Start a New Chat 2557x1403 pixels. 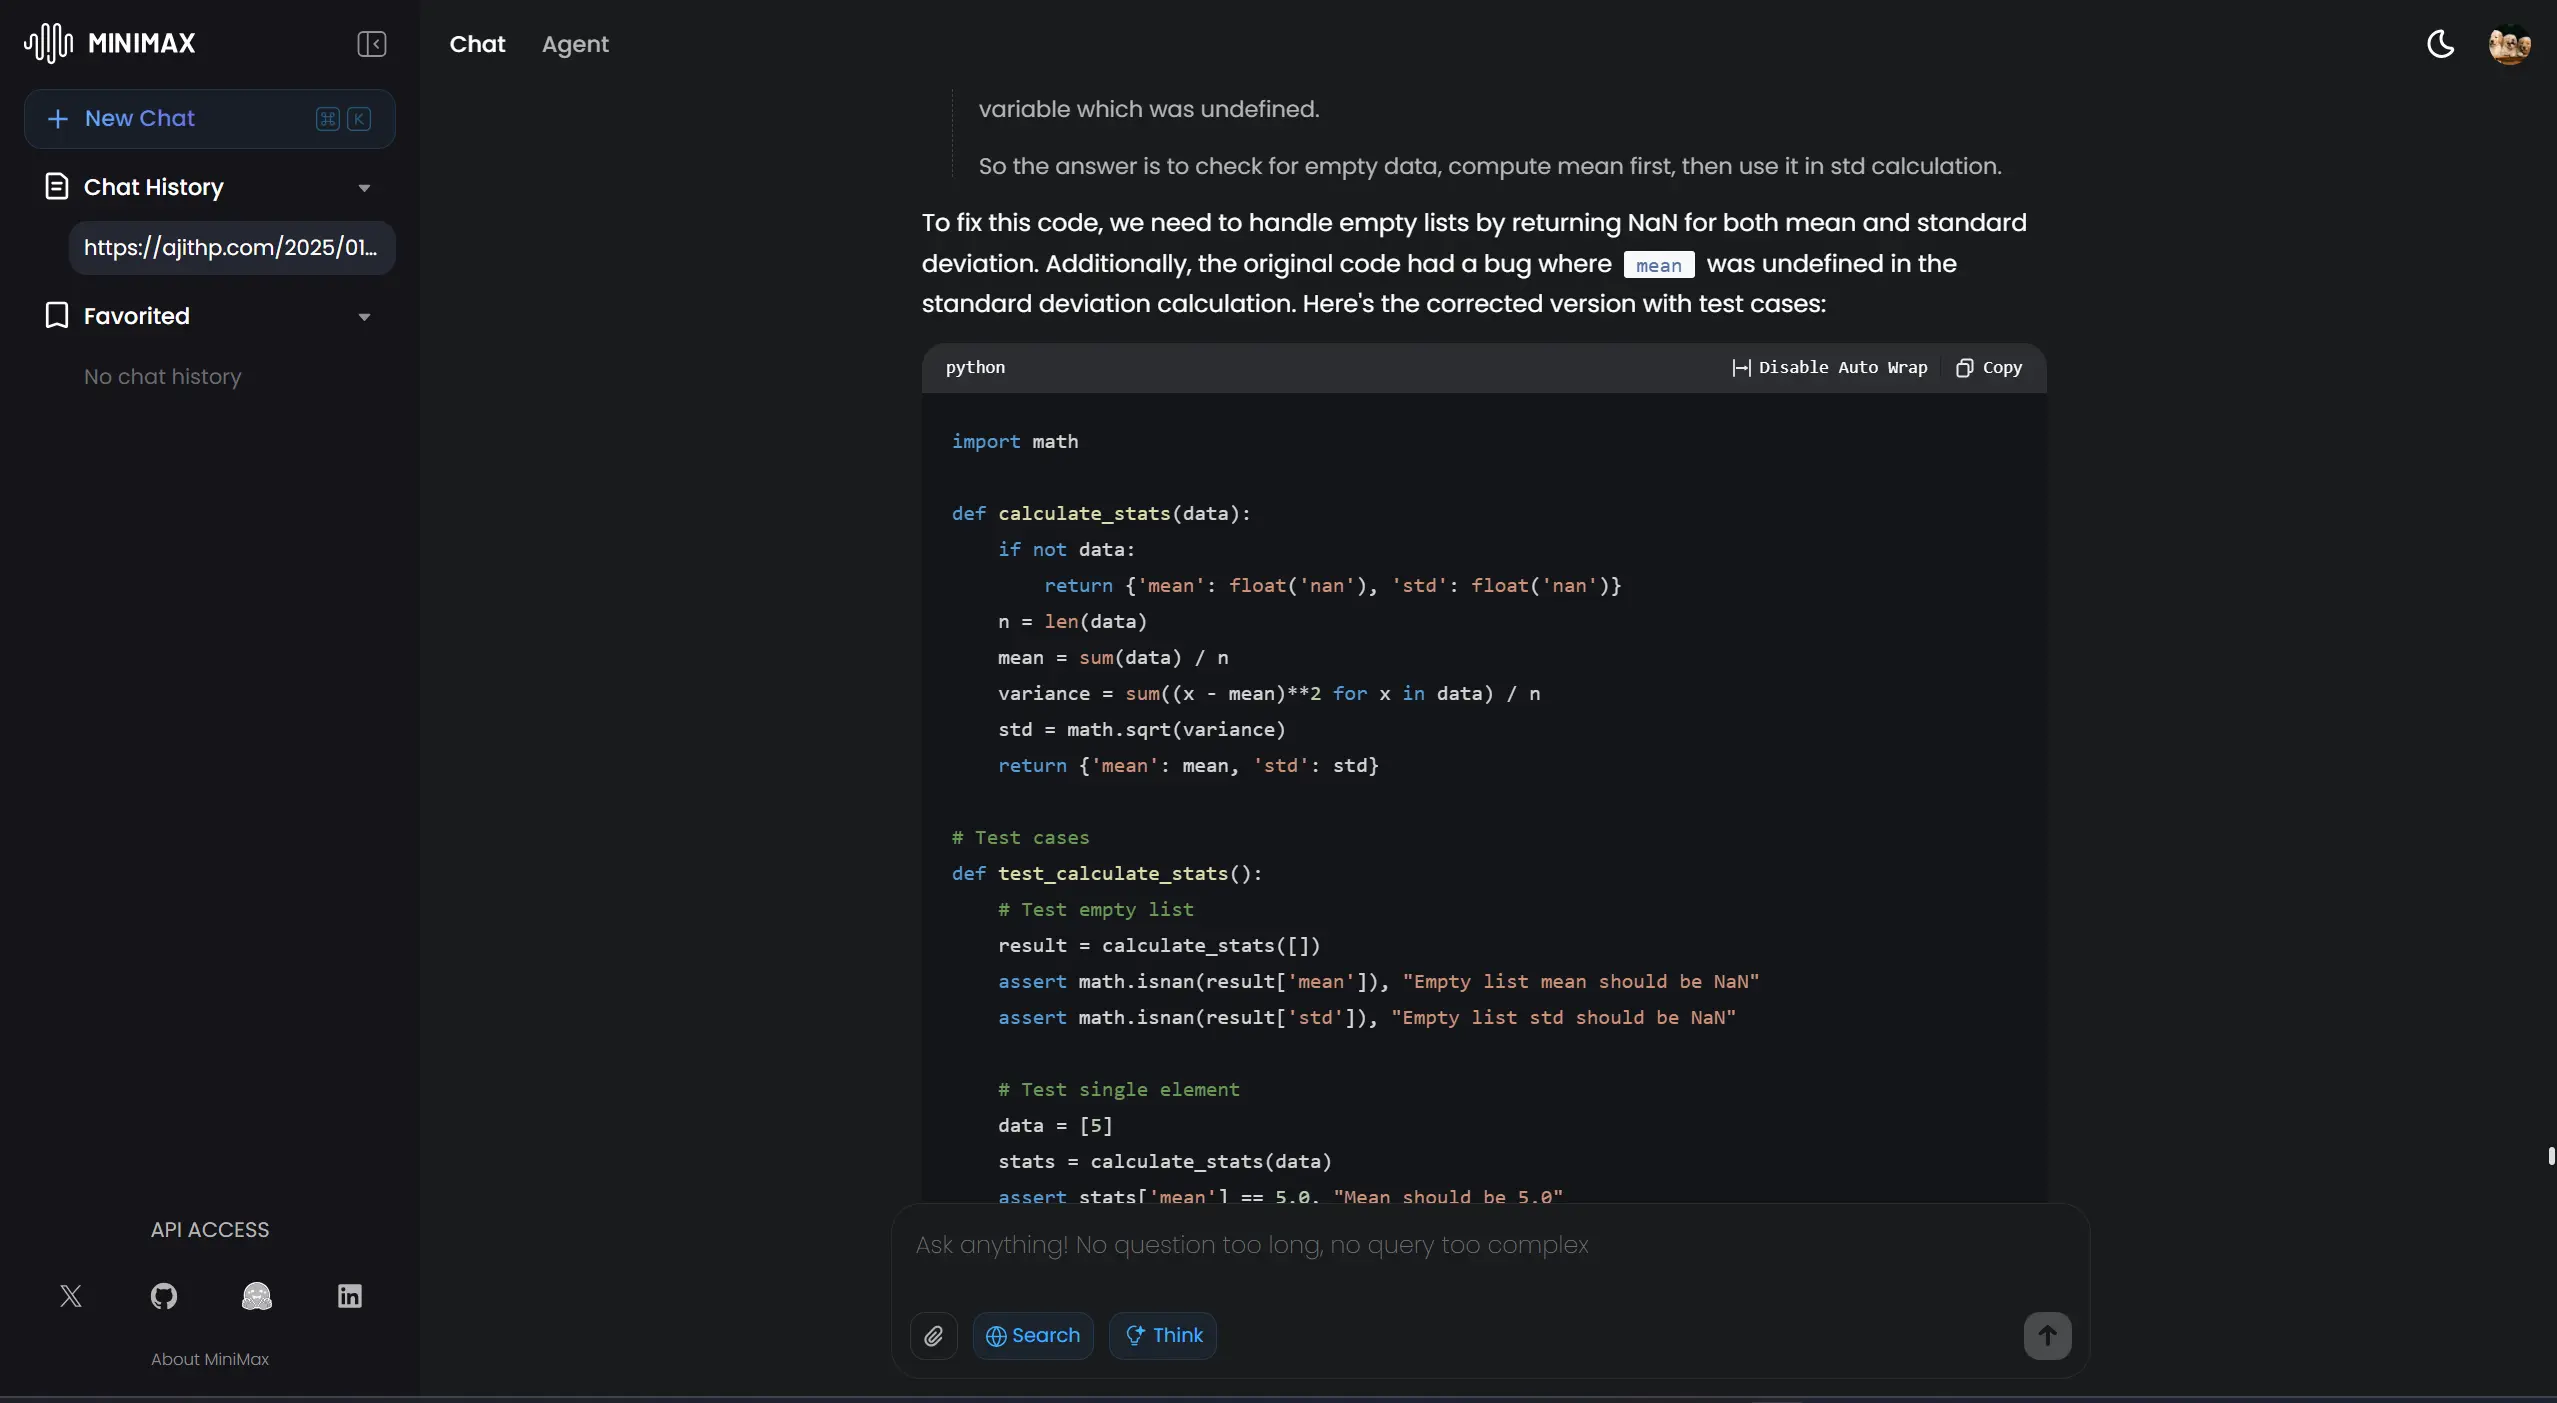pos(209,119)
